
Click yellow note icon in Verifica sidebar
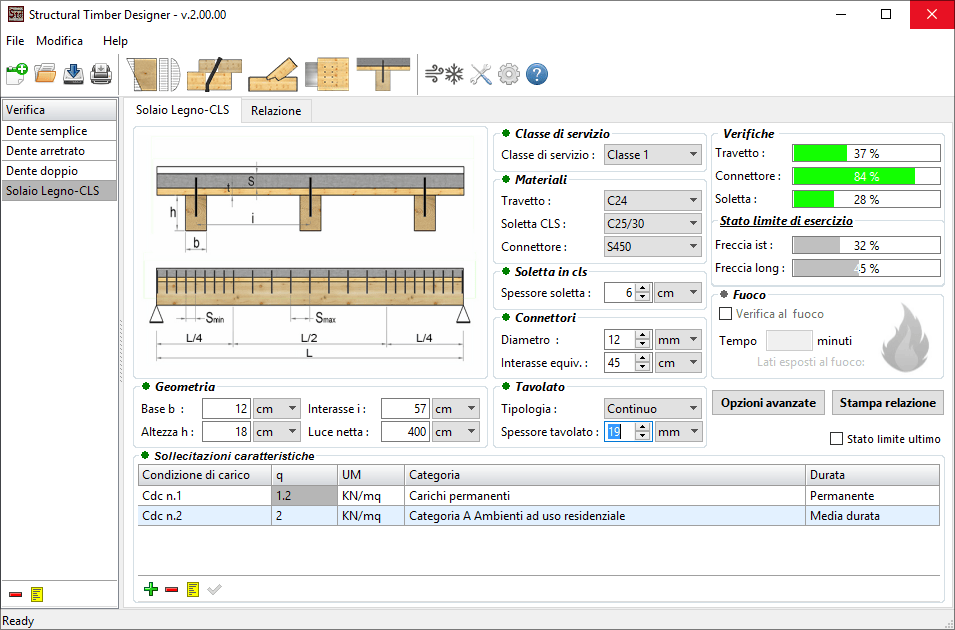click(37, 594)
